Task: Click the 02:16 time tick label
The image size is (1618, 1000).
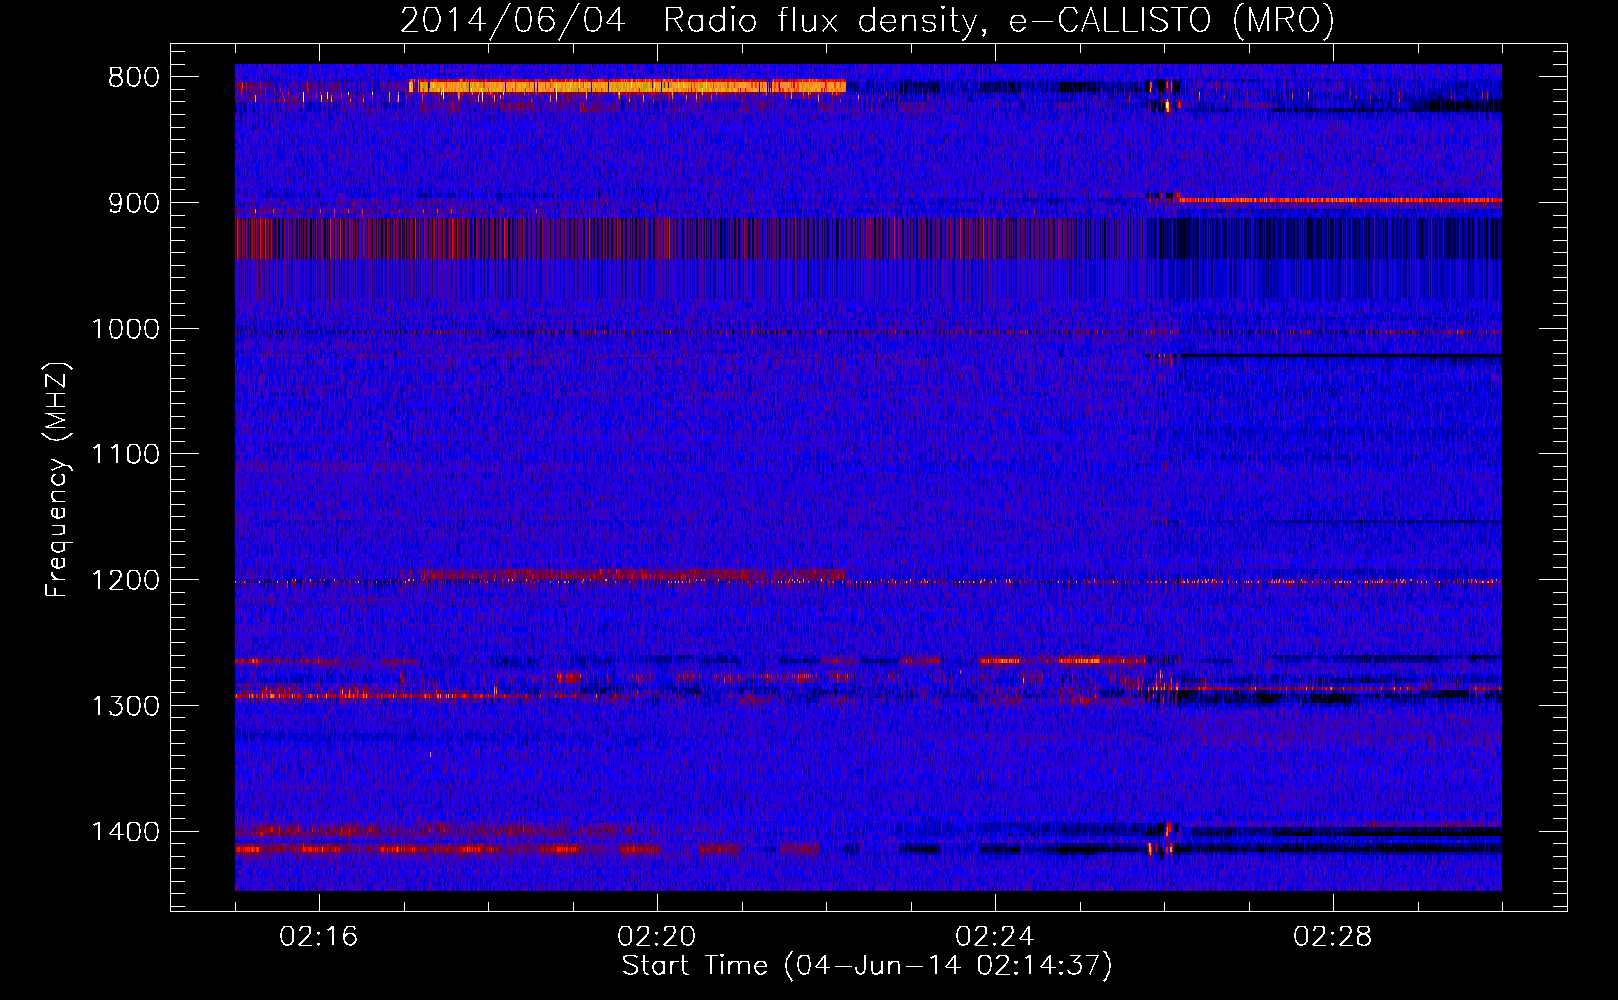Action: point(319,937)
